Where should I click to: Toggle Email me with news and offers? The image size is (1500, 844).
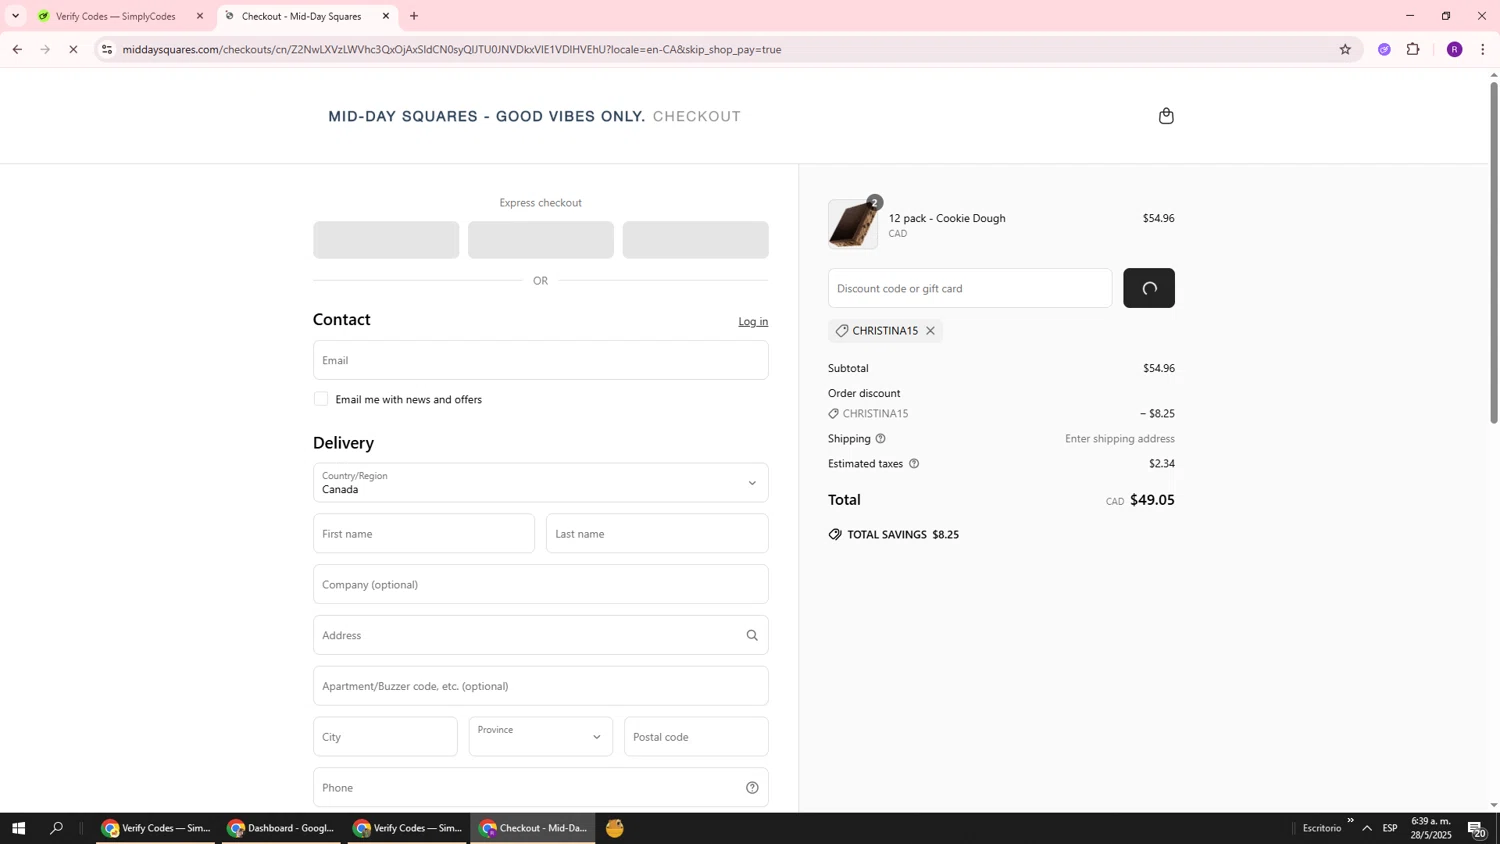tap(321, 399)
